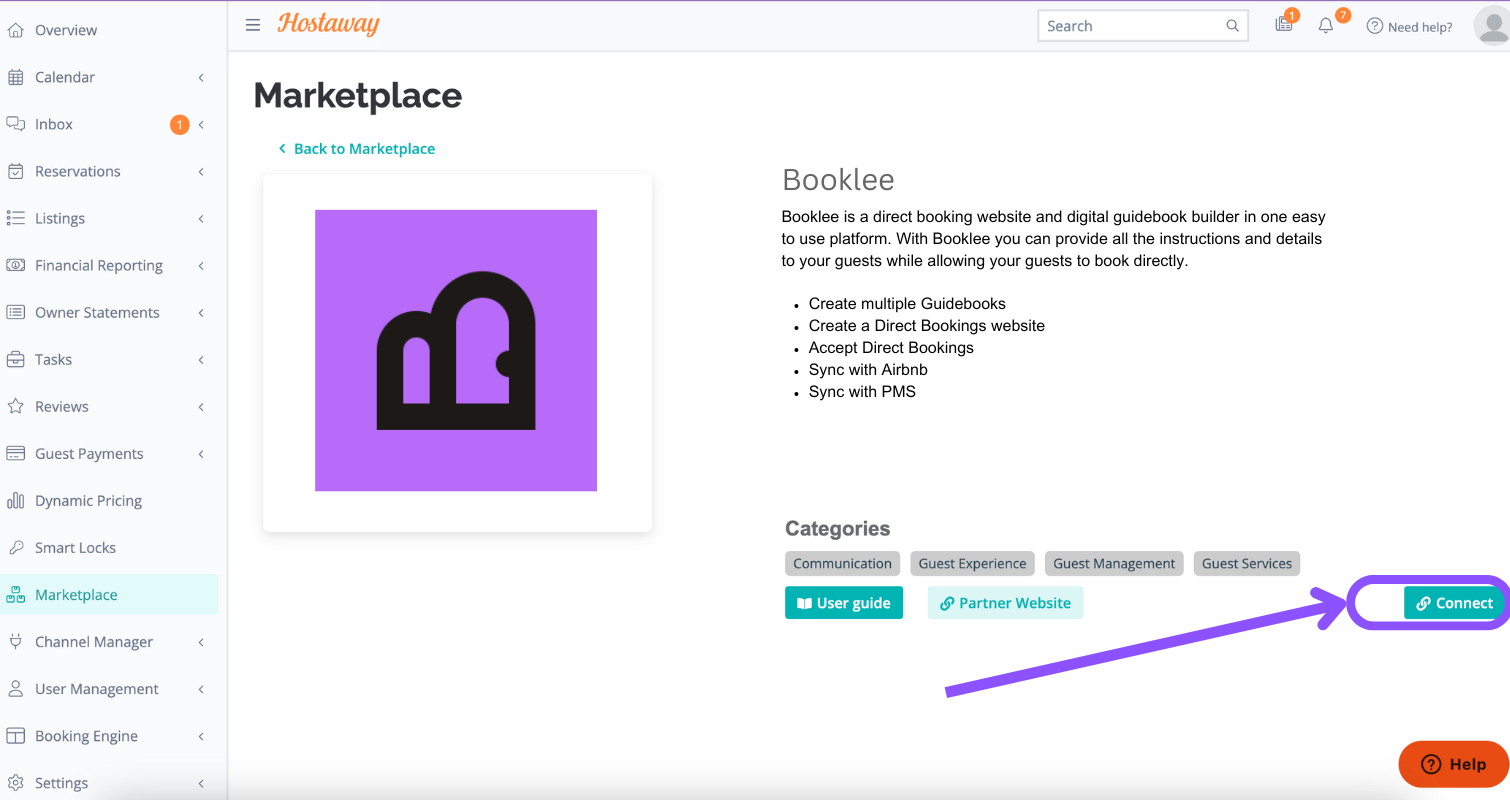The image size is (1510, 800).
Task: Click the Booking Engine layout icon
Action: pos(15,735)
